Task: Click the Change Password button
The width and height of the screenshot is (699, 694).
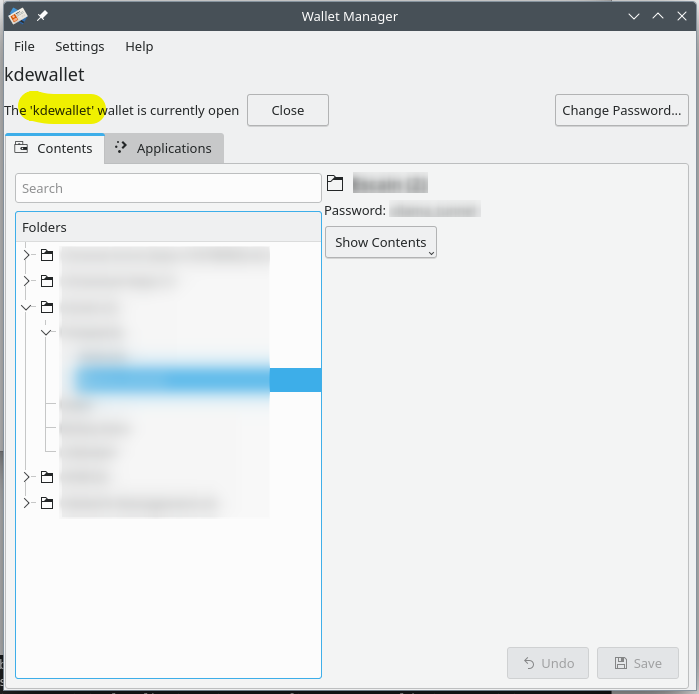Action: [621, 111]
